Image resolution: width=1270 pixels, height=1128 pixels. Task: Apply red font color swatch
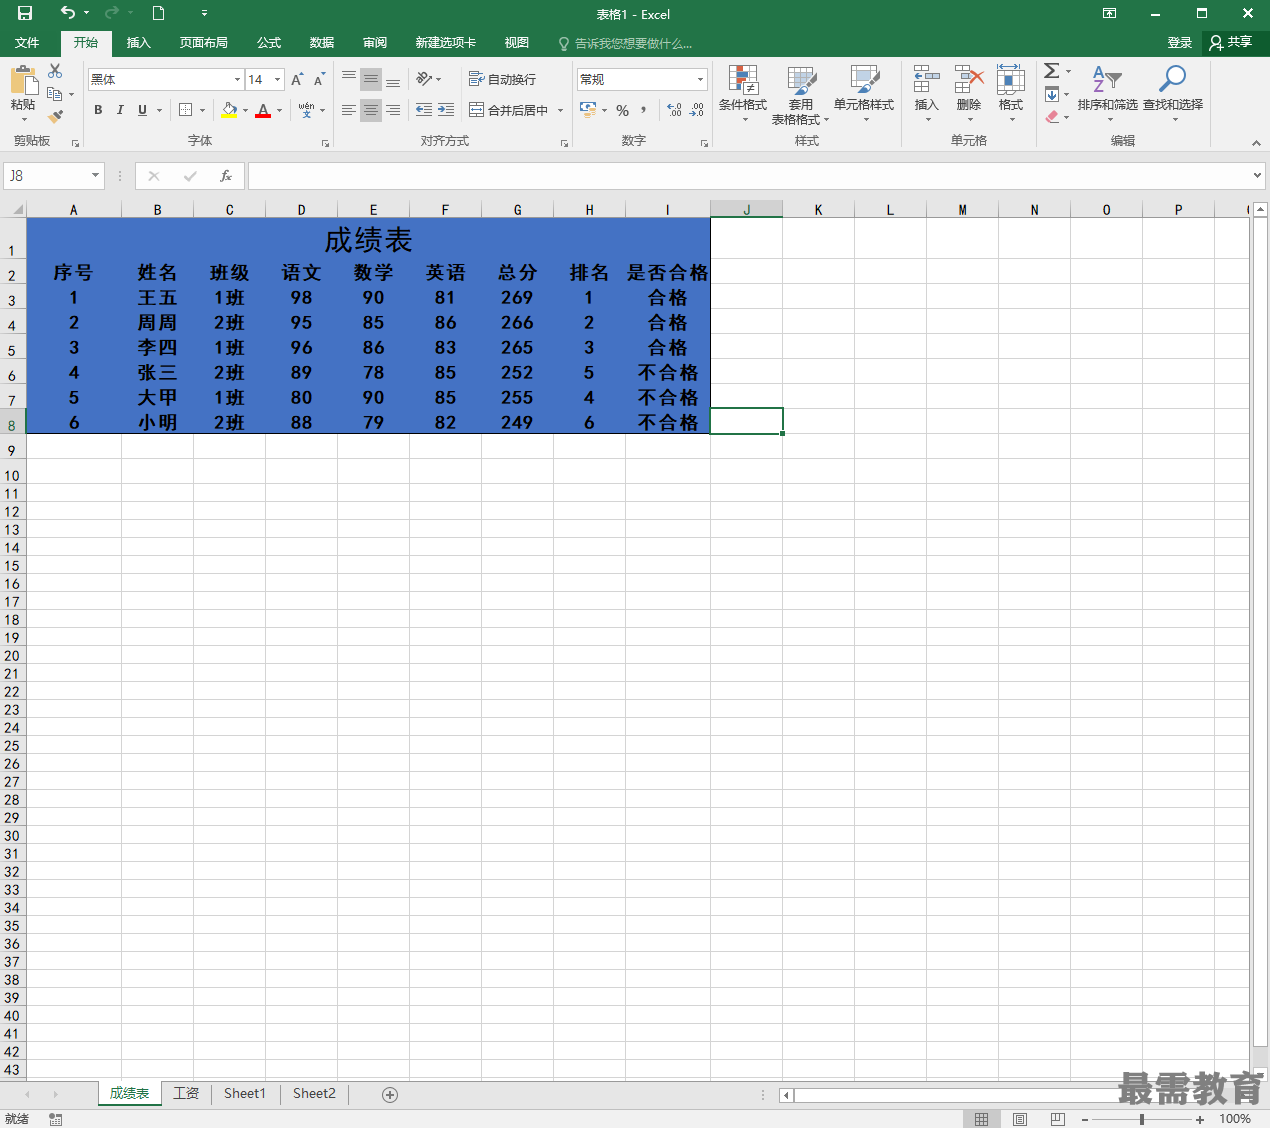point(263,110)
